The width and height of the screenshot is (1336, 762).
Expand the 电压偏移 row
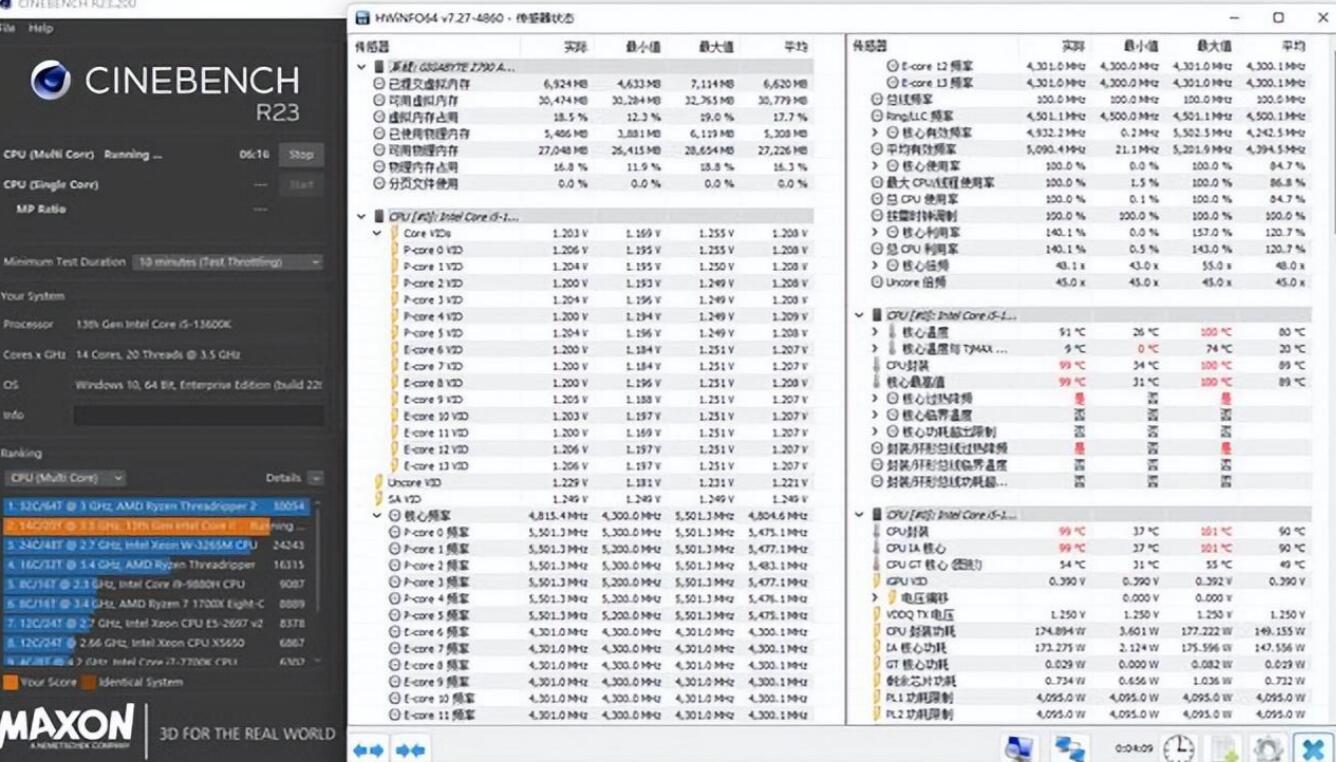[x=875, y=598]
